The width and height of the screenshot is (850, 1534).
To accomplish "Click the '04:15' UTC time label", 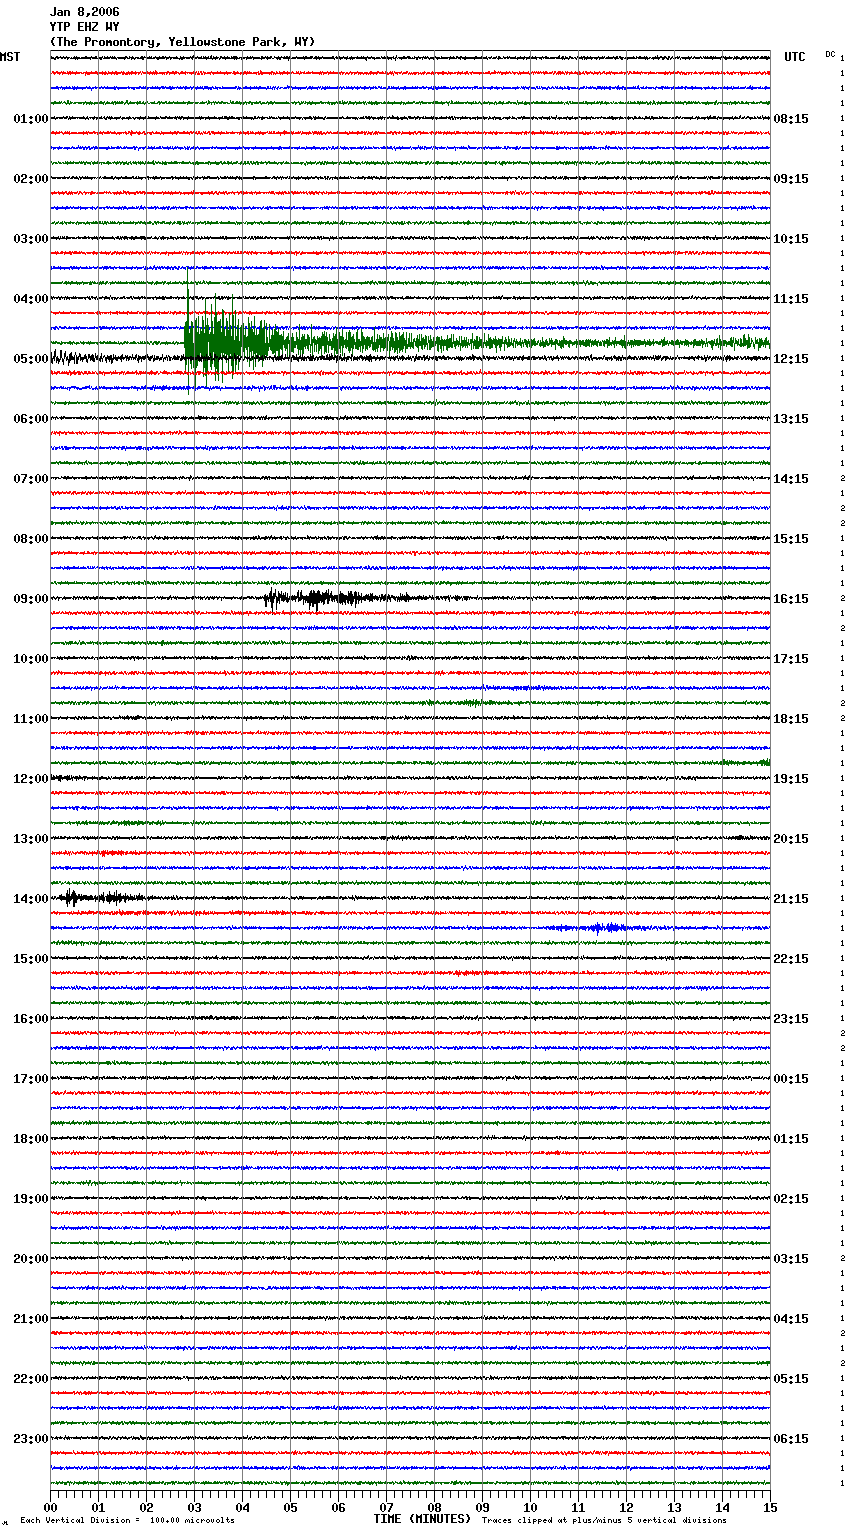I will [791, 1319].
